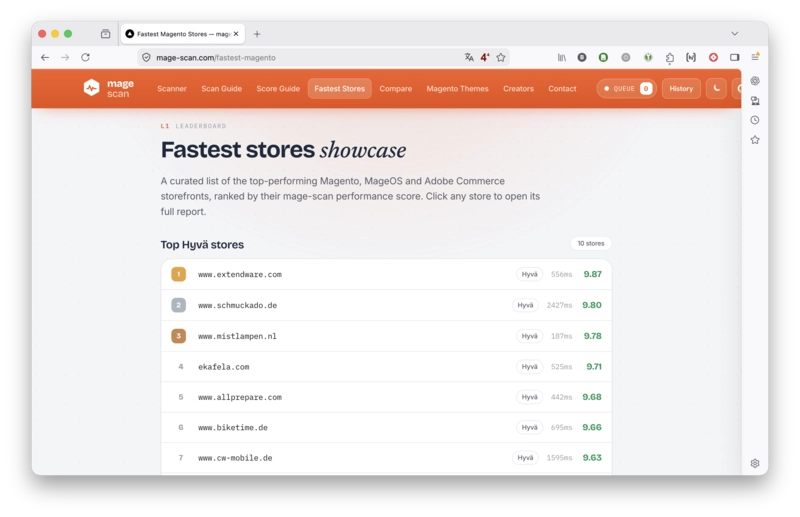Open the Scan Guide nav item

coord(221,88)
